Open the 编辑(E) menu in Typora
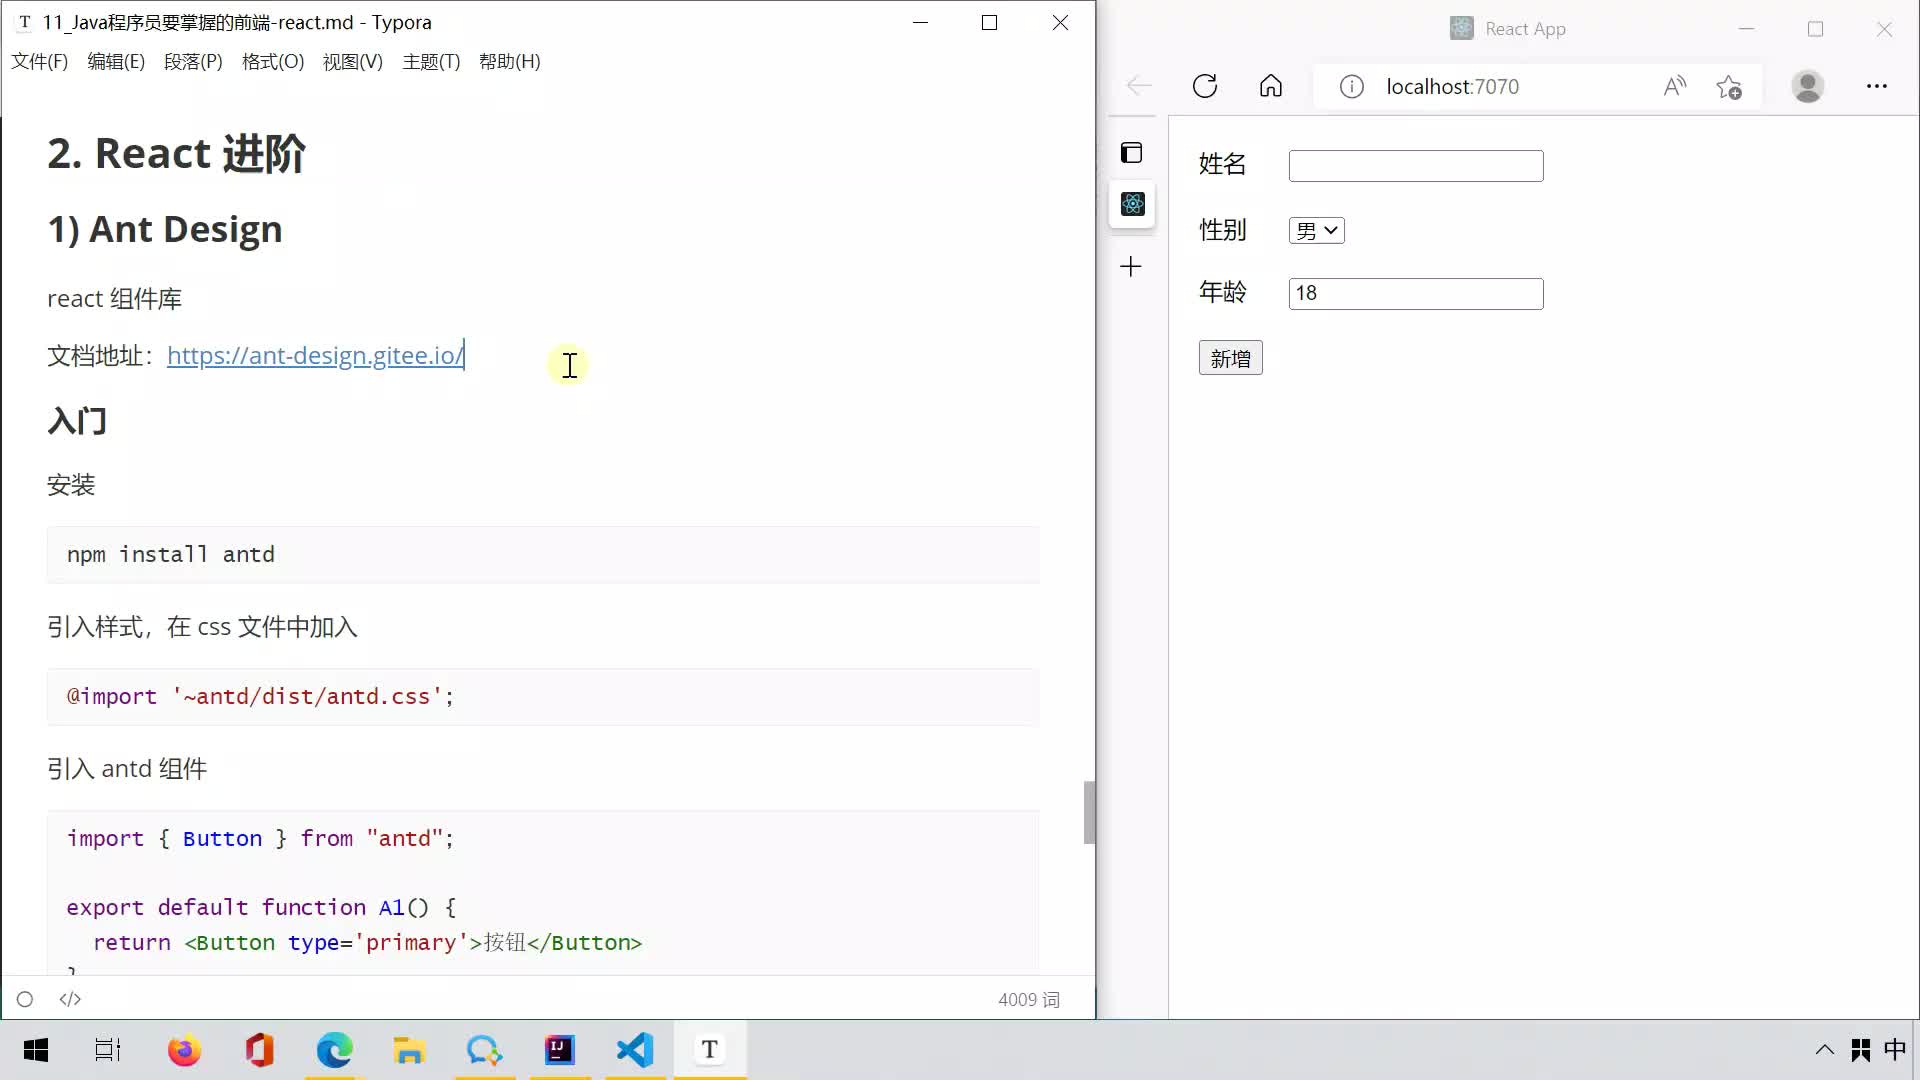The image size is (1920, 1080). point(116,62)
